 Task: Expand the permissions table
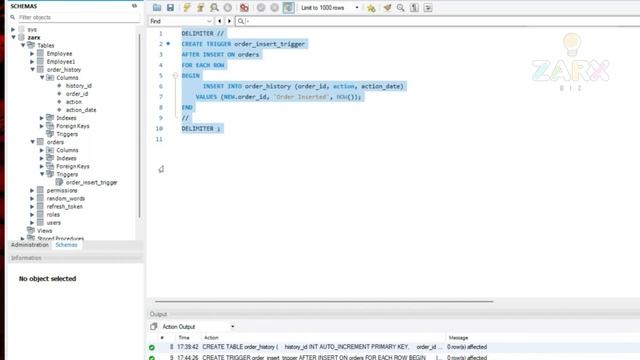click(32, 191)
